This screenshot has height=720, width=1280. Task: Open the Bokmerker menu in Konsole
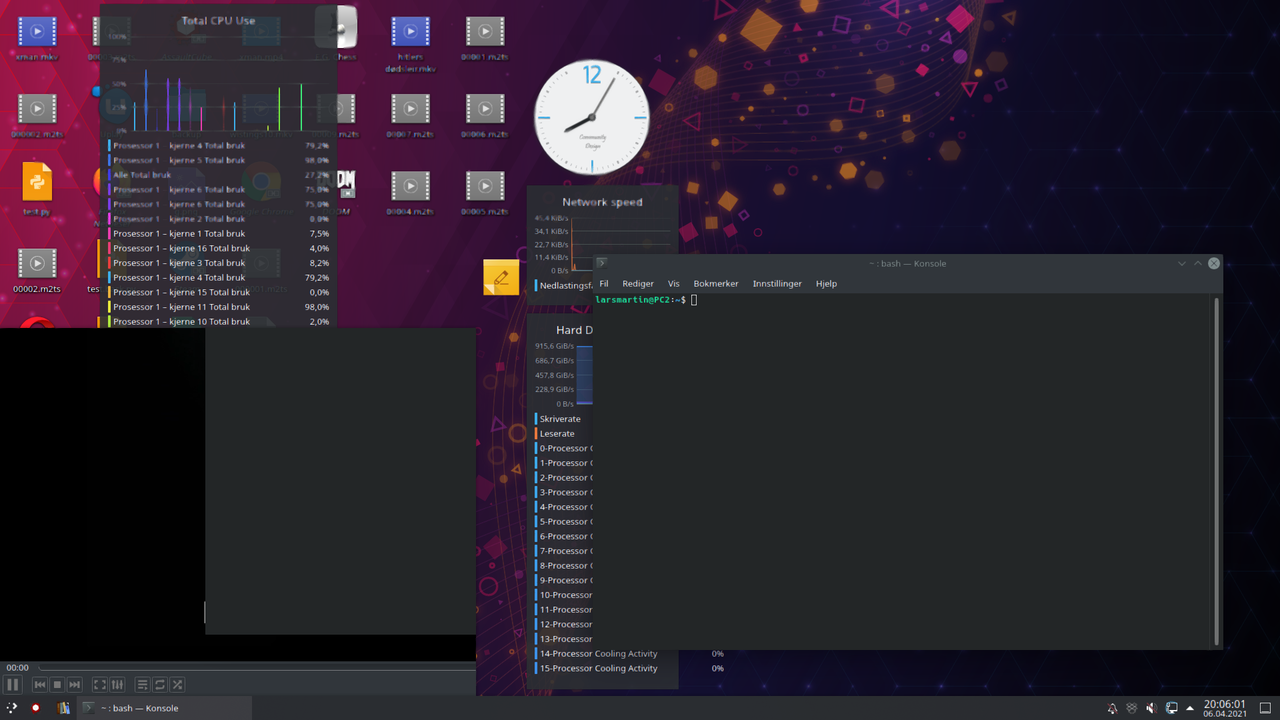pos(716,283)
